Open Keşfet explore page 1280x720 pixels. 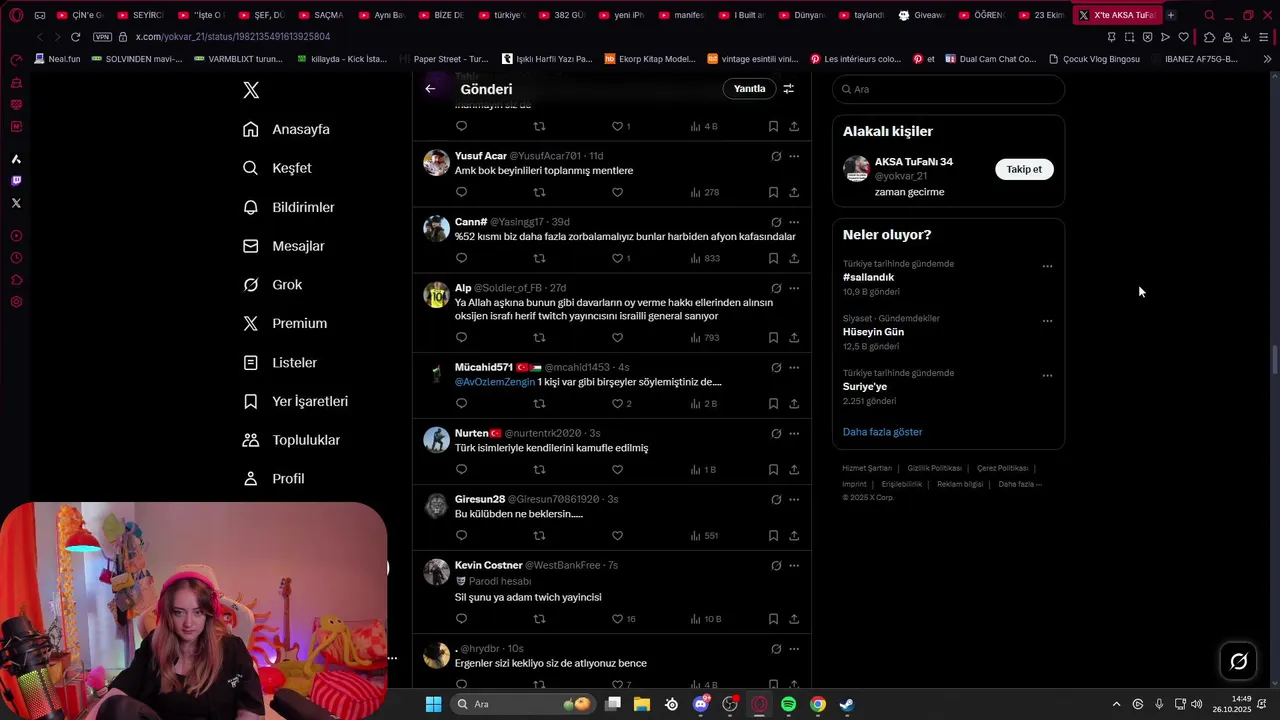(x=278, y=168)
